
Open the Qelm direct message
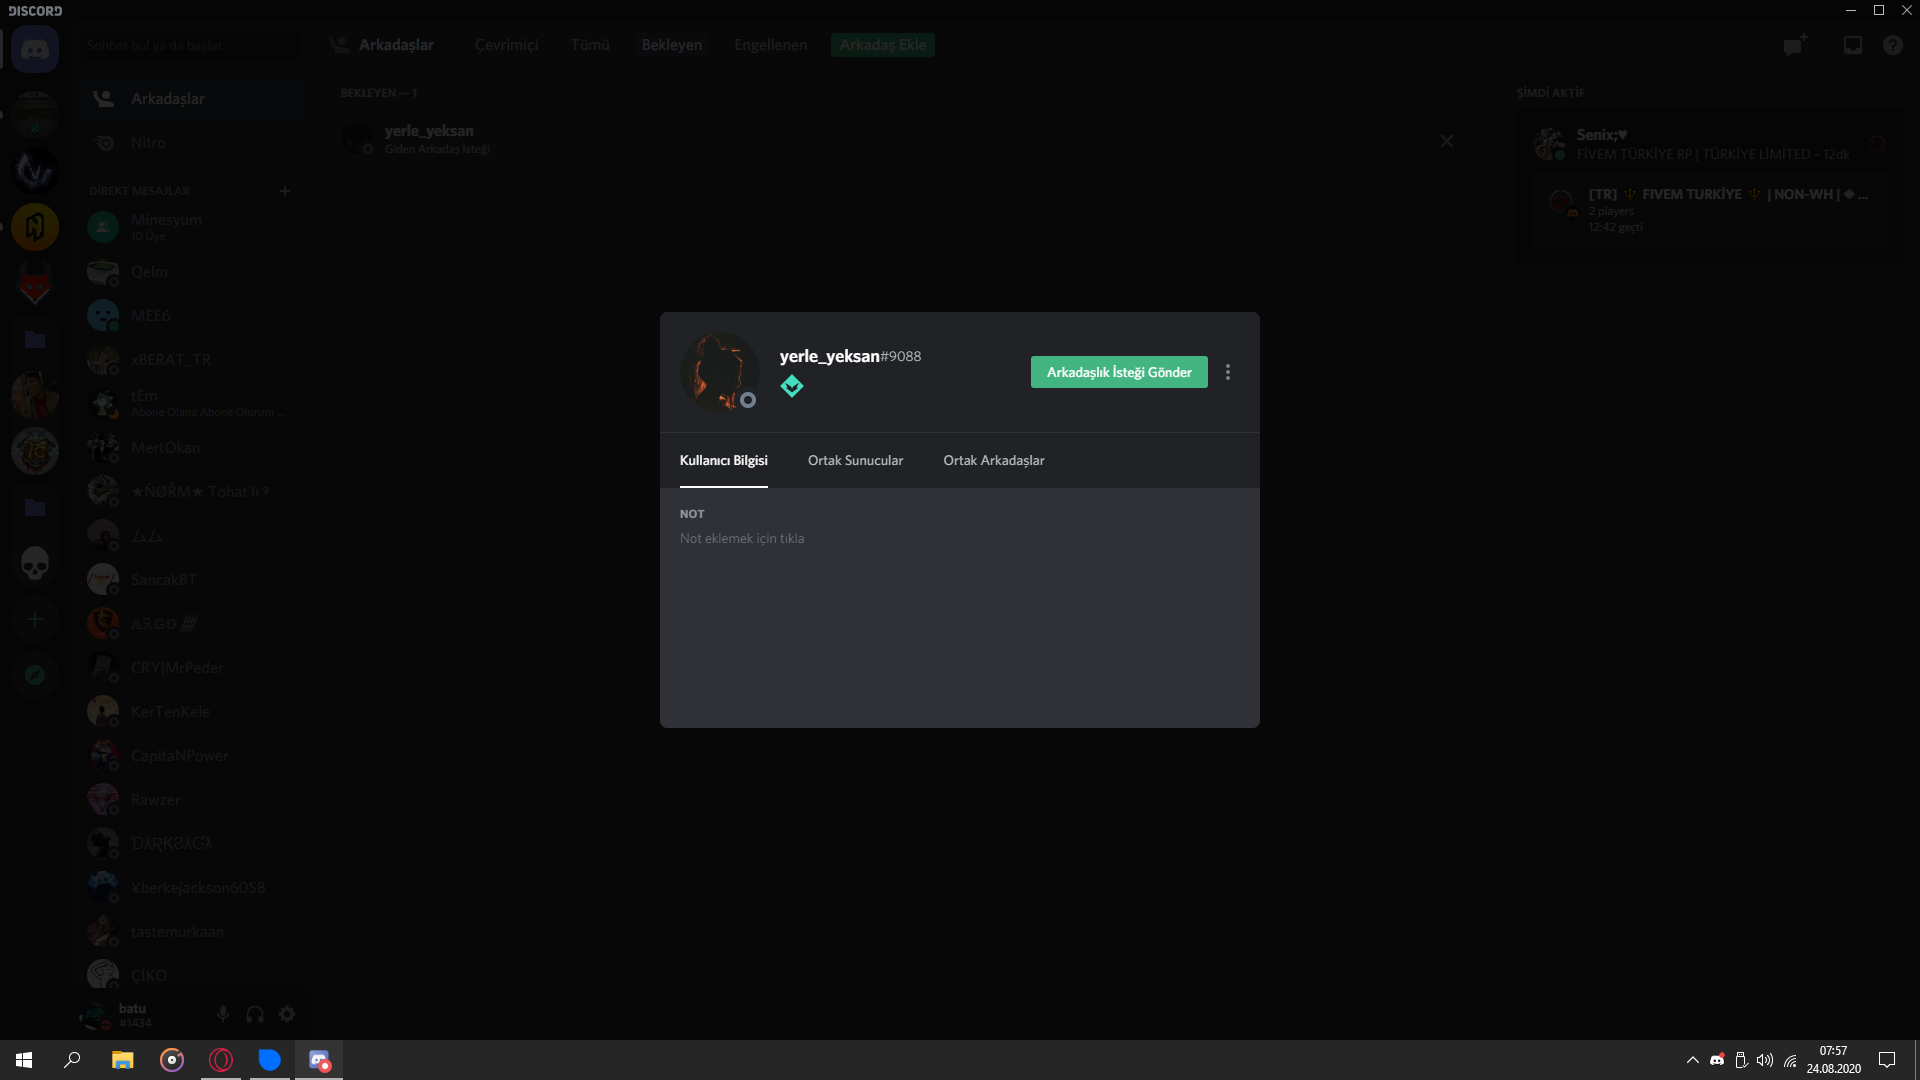pyautogui.click(x=190, y=272)
